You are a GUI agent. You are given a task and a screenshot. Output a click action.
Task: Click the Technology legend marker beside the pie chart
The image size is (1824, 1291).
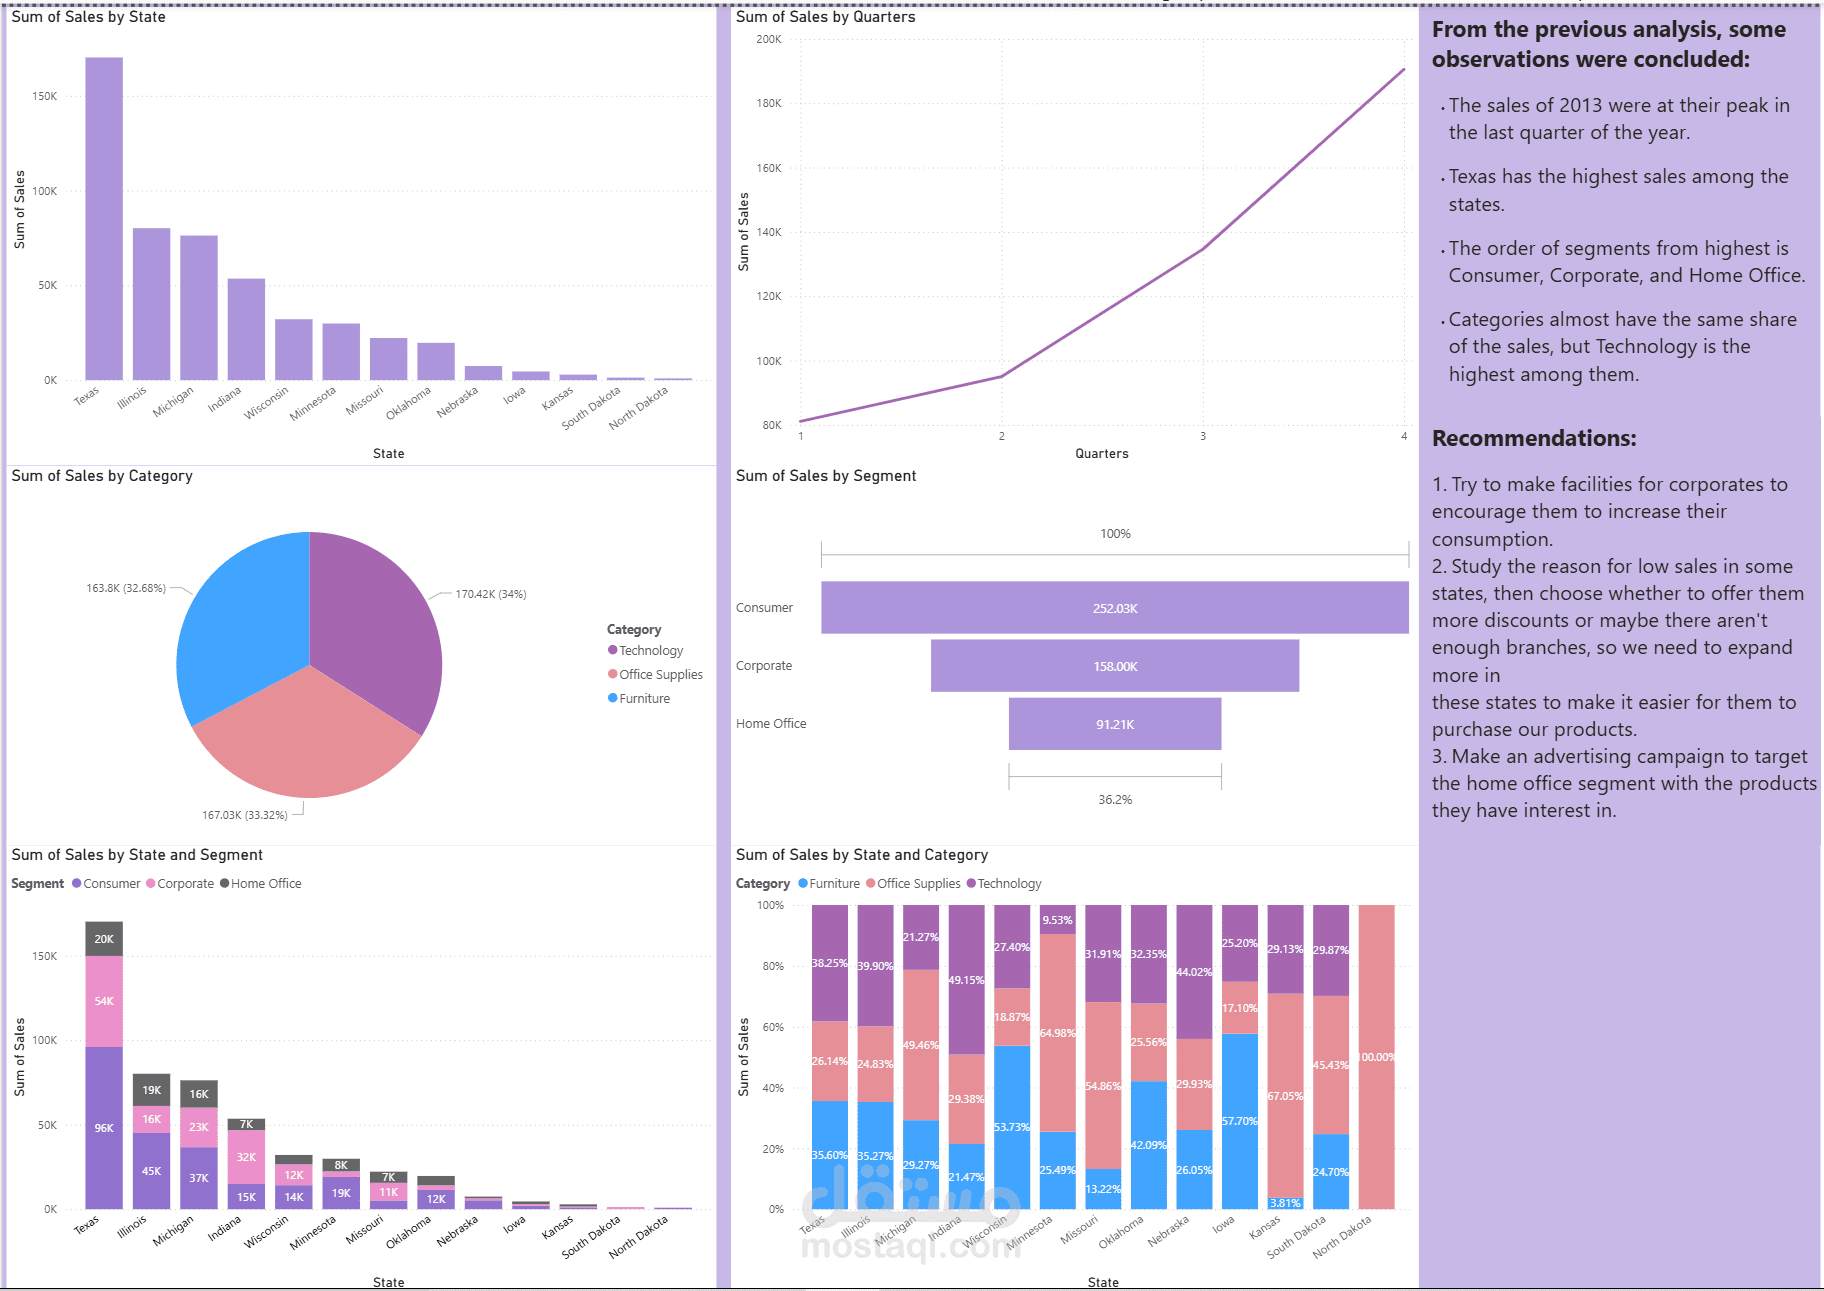tap(613, 650)
